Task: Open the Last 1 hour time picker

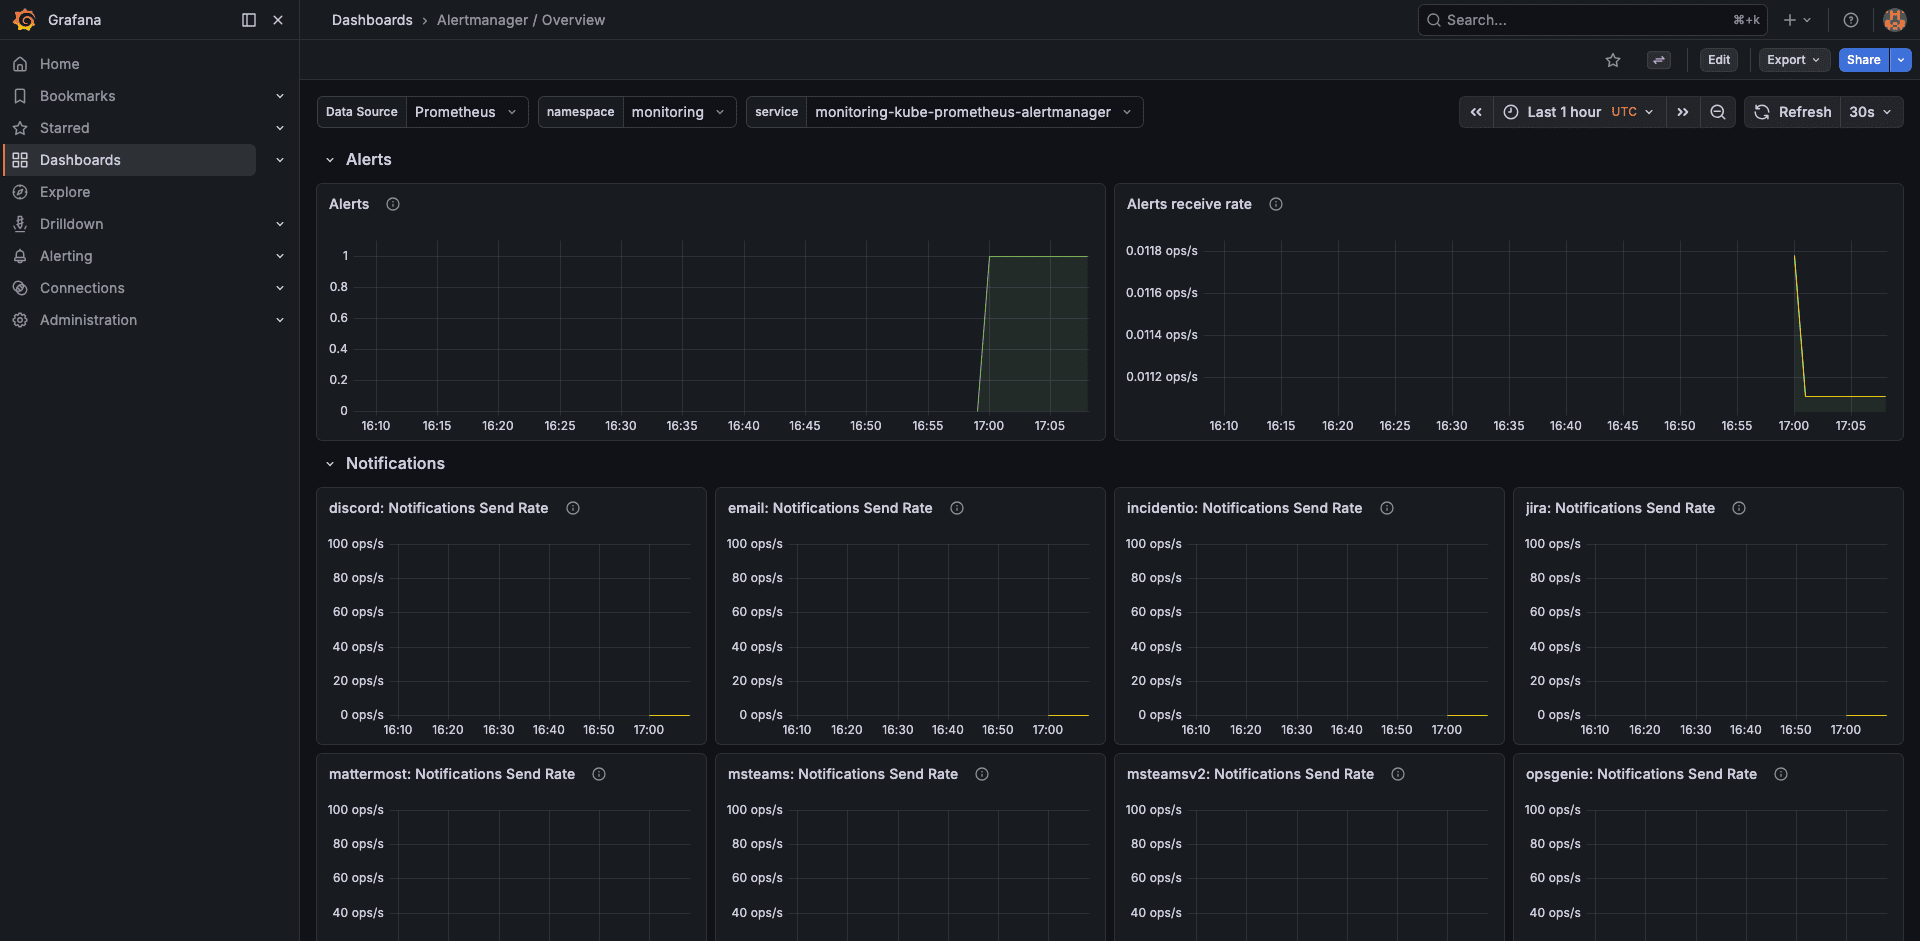Action: click(x=1566, y=112)
